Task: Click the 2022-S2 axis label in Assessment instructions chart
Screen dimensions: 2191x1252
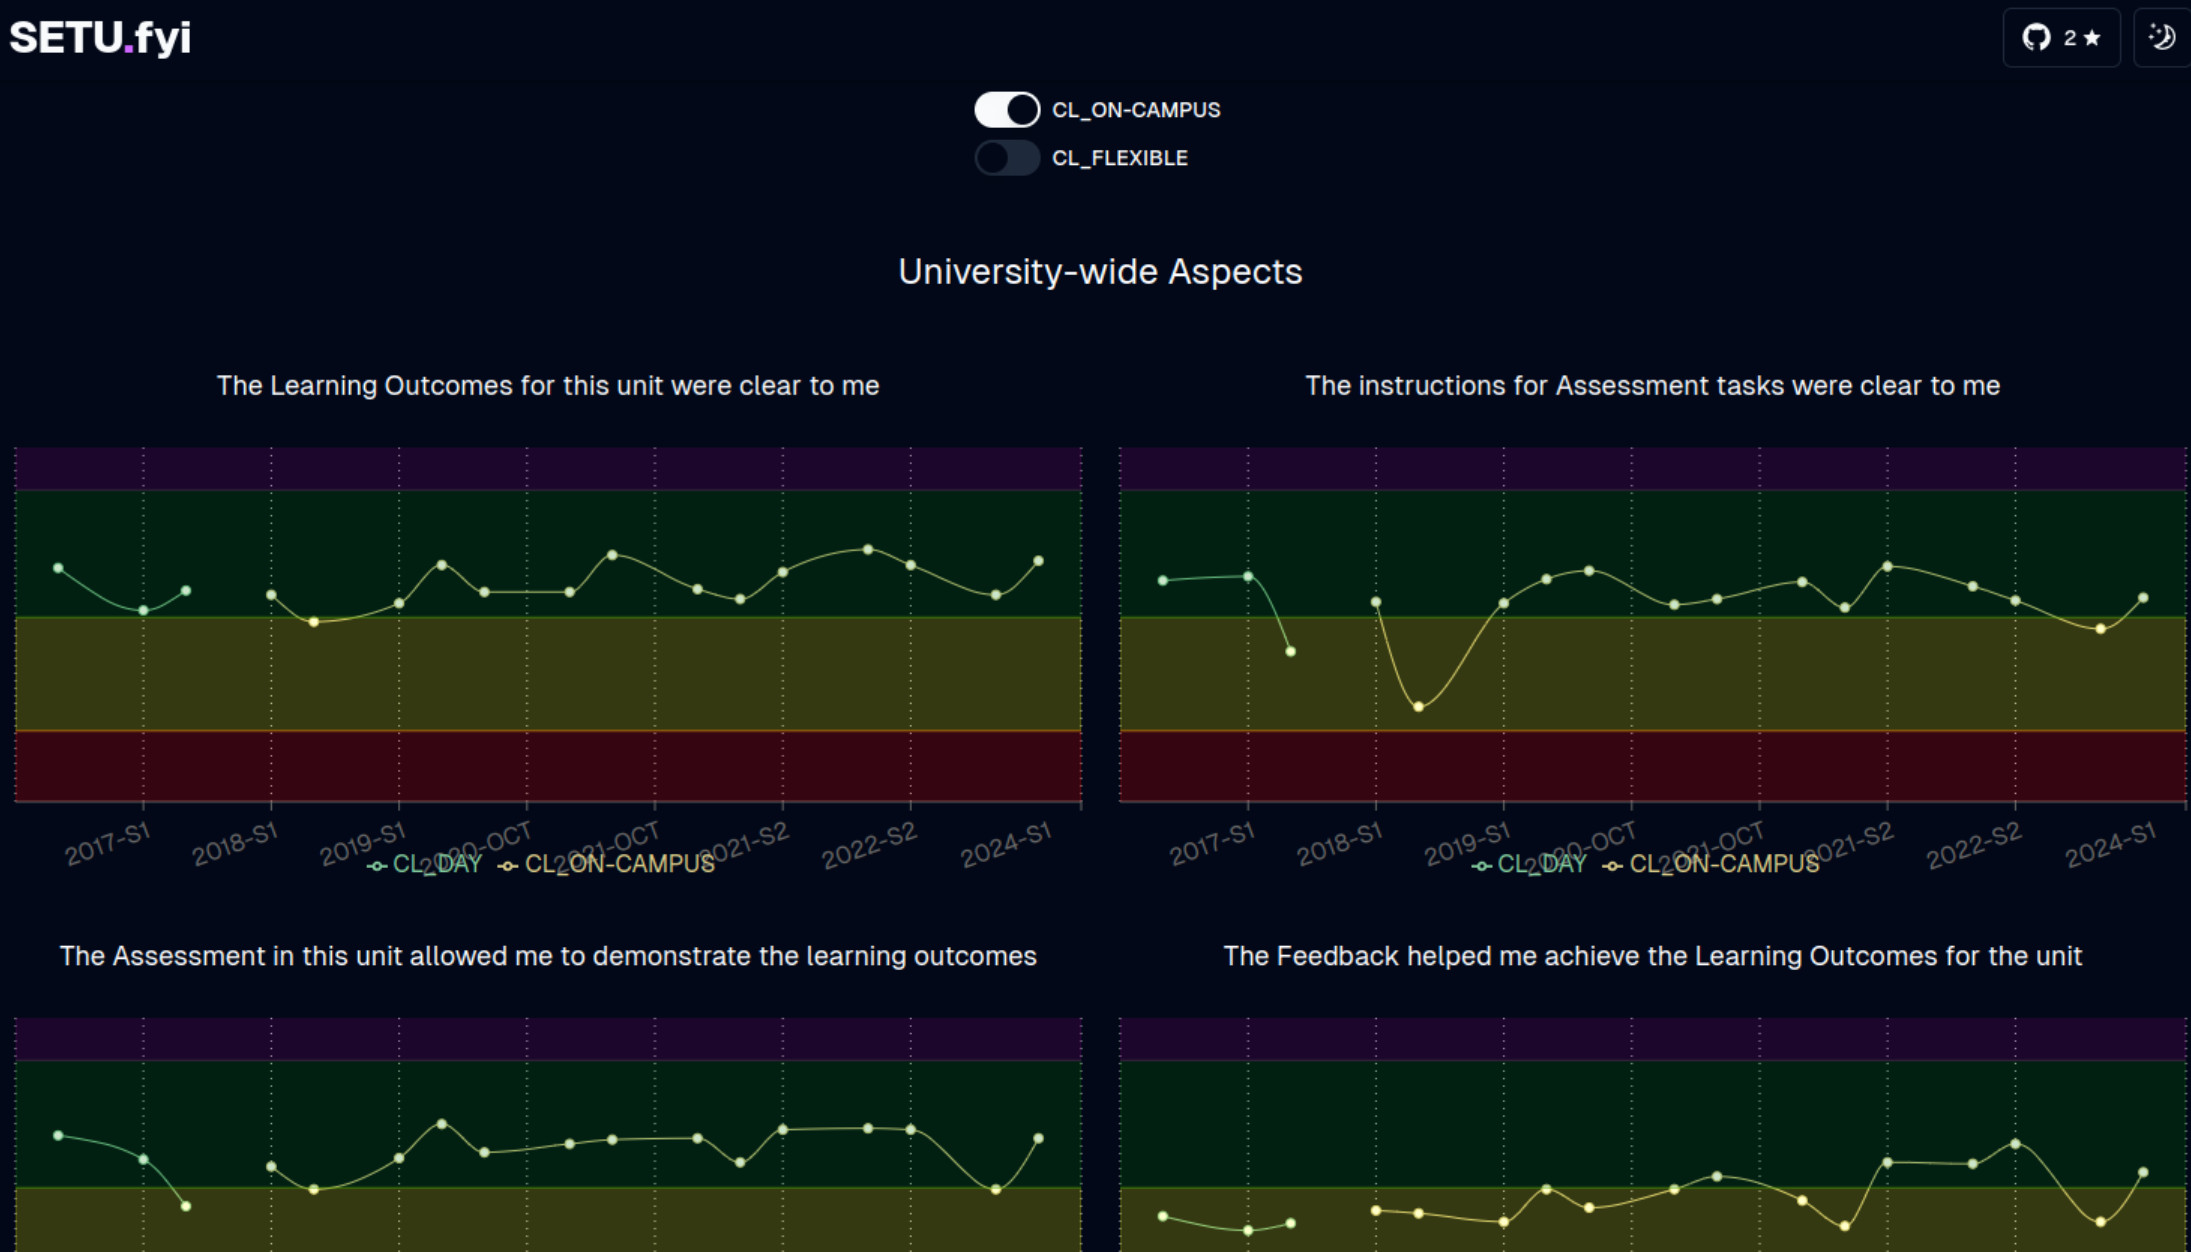Action: 1974,846
